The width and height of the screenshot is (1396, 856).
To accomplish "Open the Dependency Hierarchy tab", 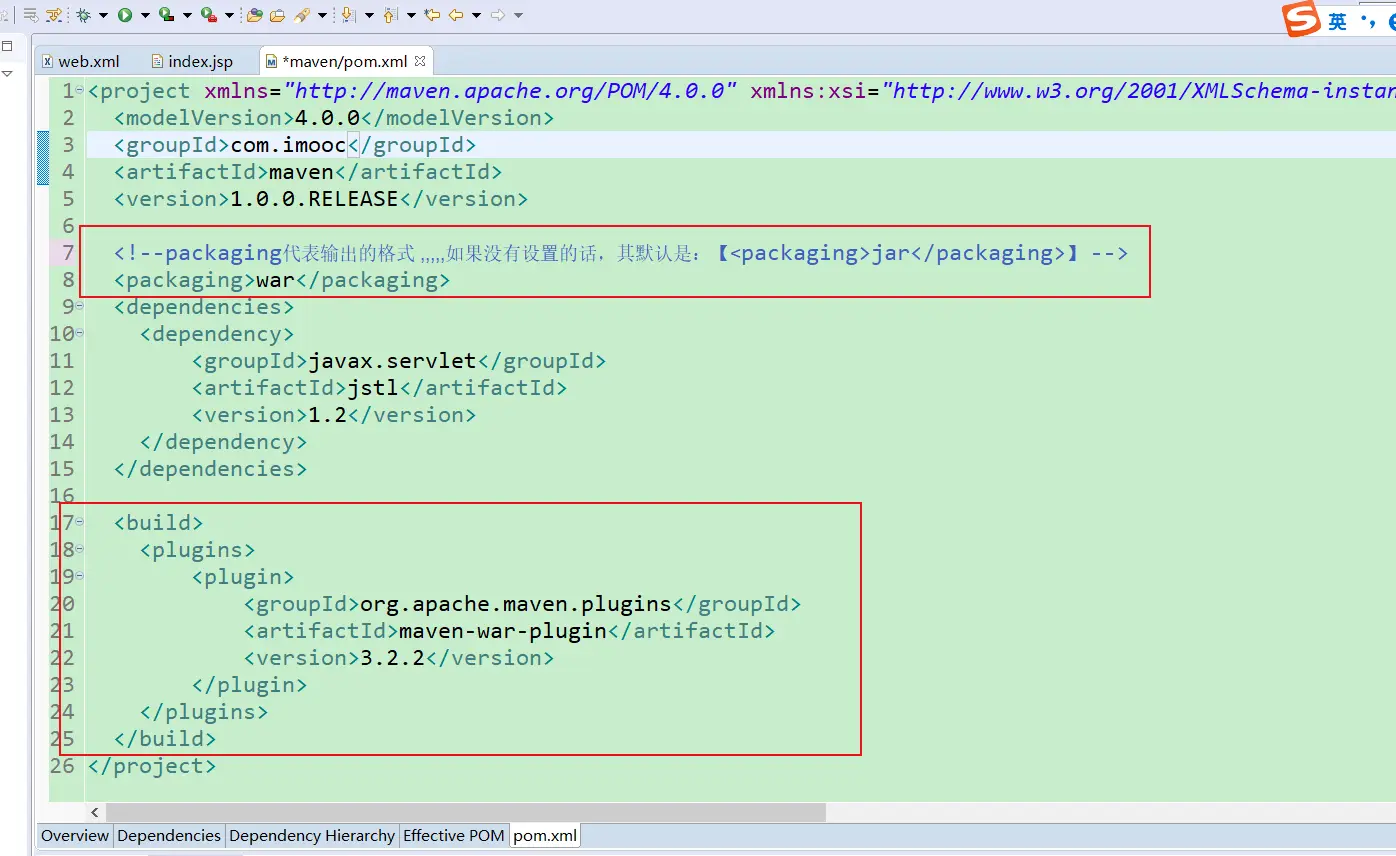I will point(312,836).
